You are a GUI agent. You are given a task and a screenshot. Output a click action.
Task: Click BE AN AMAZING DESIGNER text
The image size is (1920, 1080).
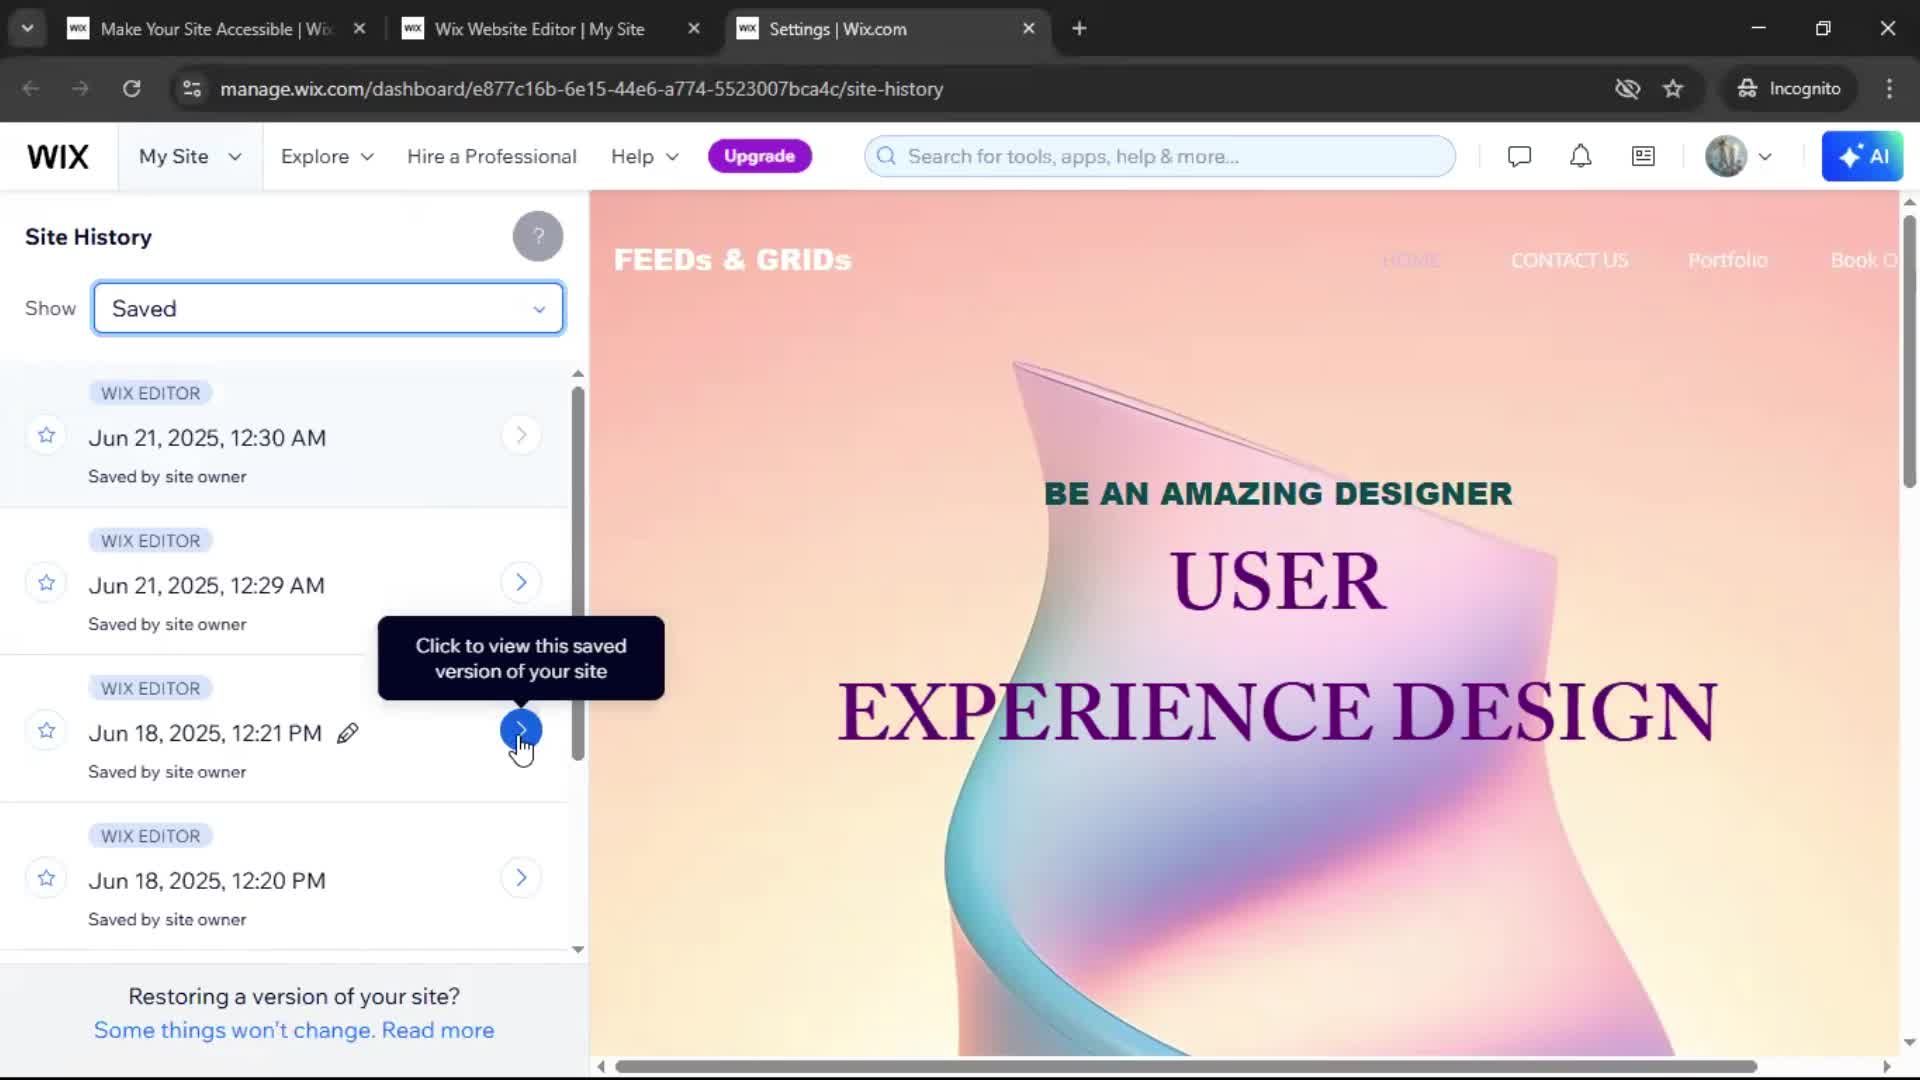coord(1278,494)
